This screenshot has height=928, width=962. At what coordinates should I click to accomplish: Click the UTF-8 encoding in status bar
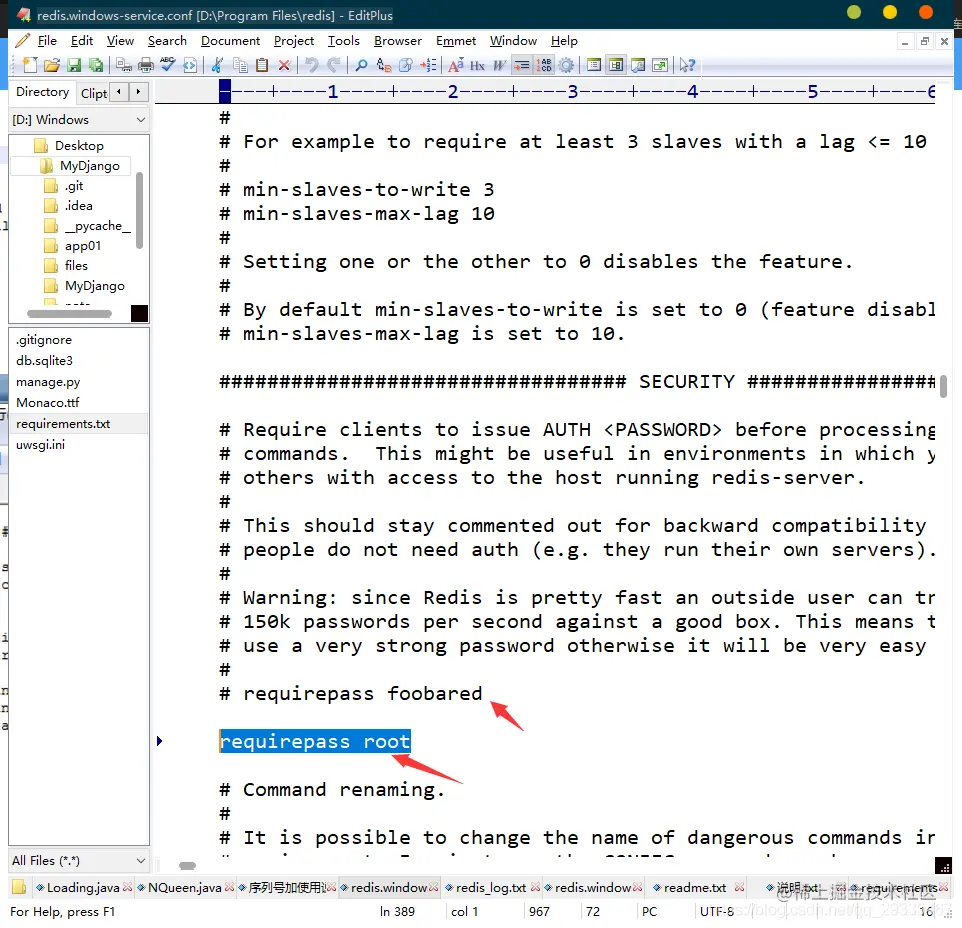pyautogui.click(x=717, y=911)
